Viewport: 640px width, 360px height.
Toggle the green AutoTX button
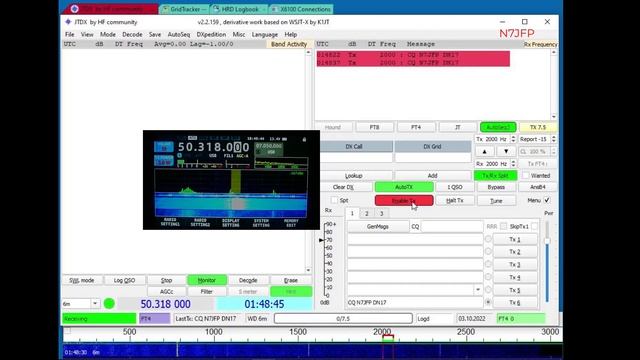point(404,187)
